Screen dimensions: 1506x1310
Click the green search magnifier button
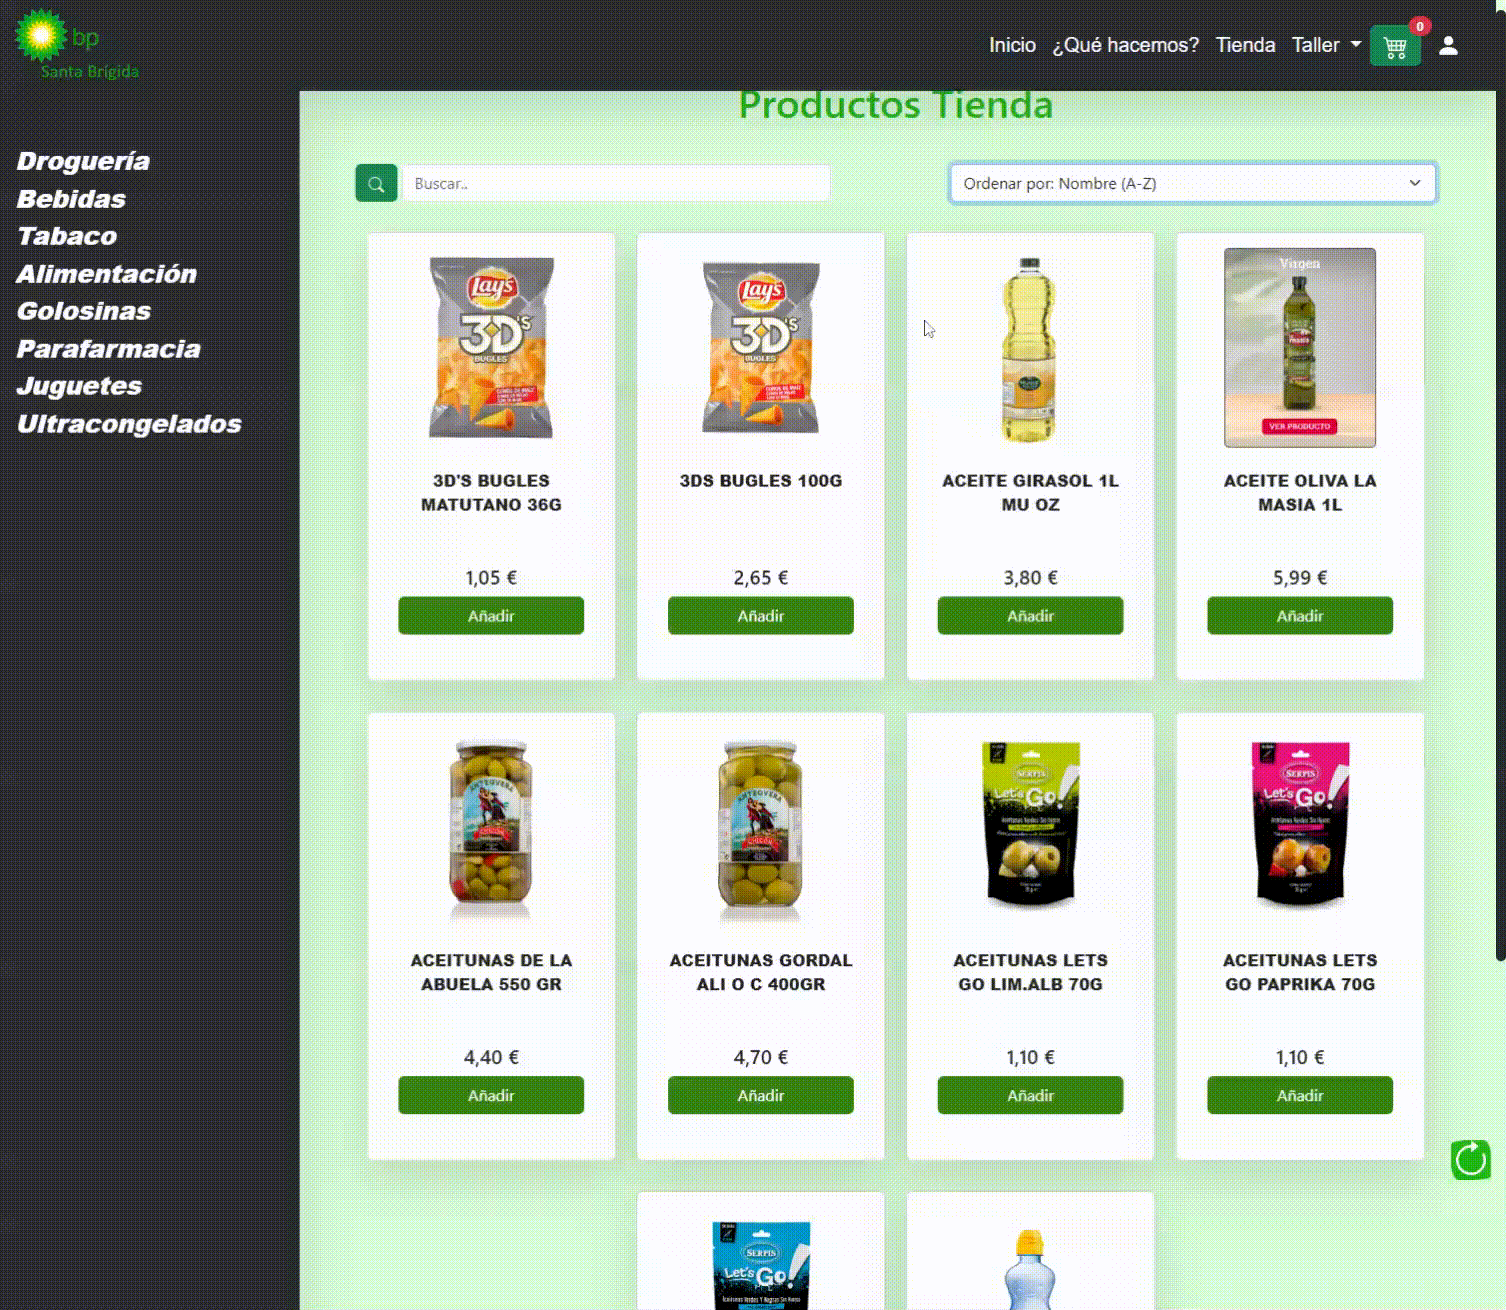pyautogui.click(x=376, y=183)
